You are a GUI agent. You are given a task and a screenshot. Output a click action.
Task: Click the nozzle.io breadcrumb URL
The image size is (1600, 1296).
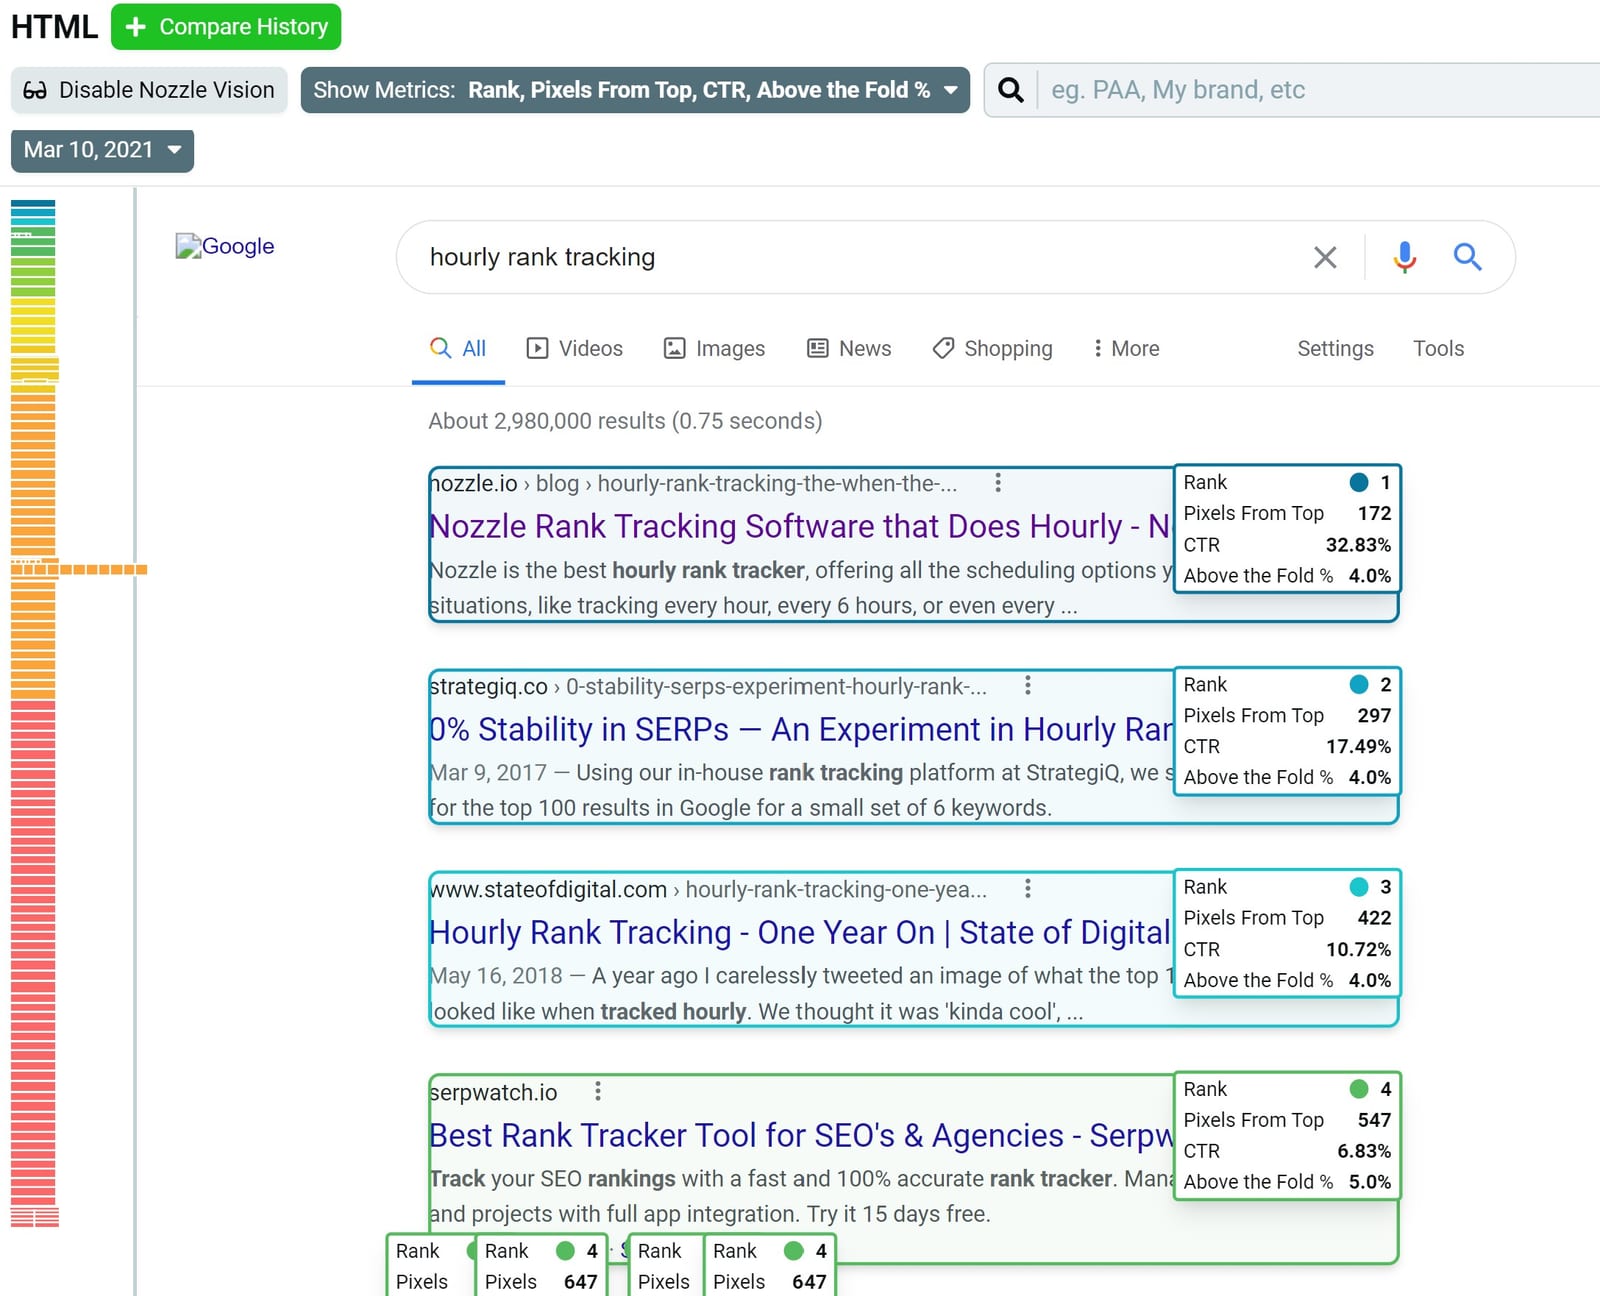click(693, 484)
